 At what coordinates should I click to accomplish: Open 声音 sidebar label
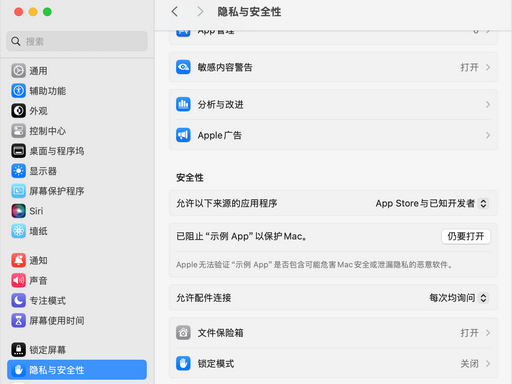[38, 280]
